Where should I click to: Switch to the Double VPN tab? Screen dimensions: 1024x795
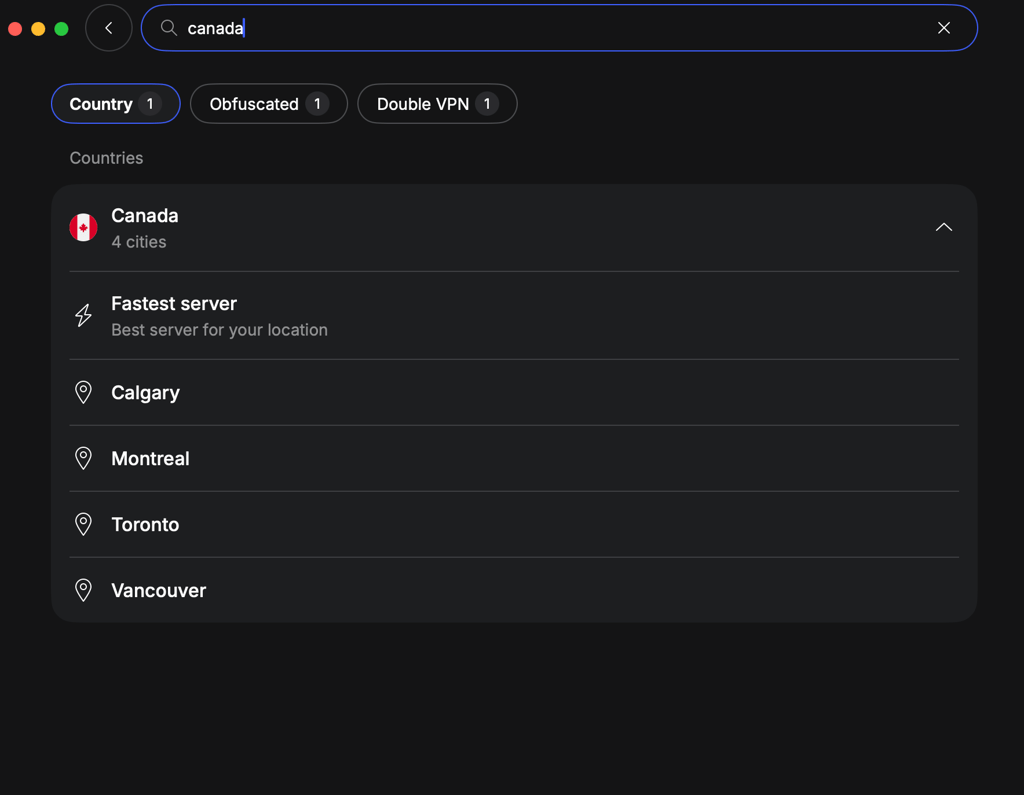[x=438, y=104]
